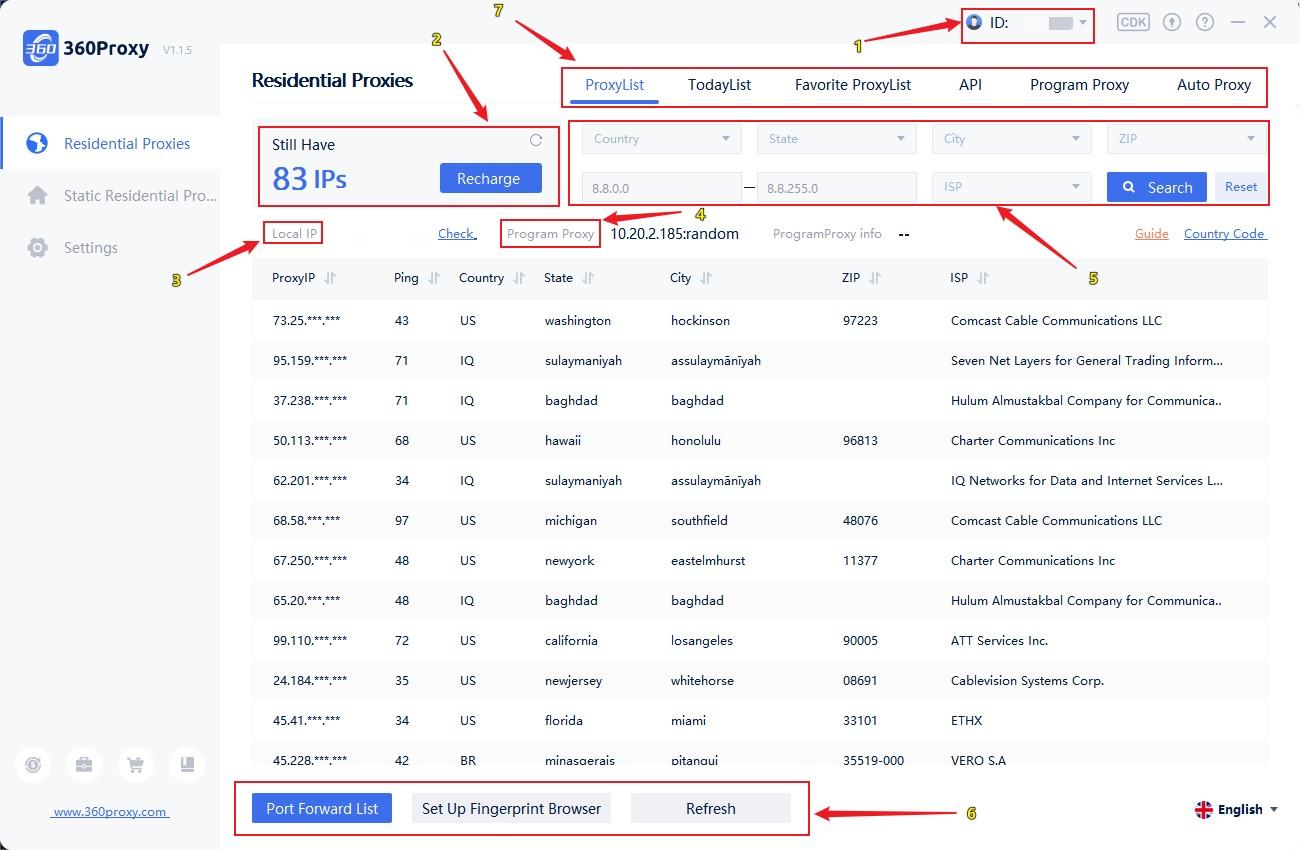Select the row with ISP ATT Services Inc.
Image resolution: width=1300 pixels, height=850 pixels.
pyautogui.click(x=760, y=640)
